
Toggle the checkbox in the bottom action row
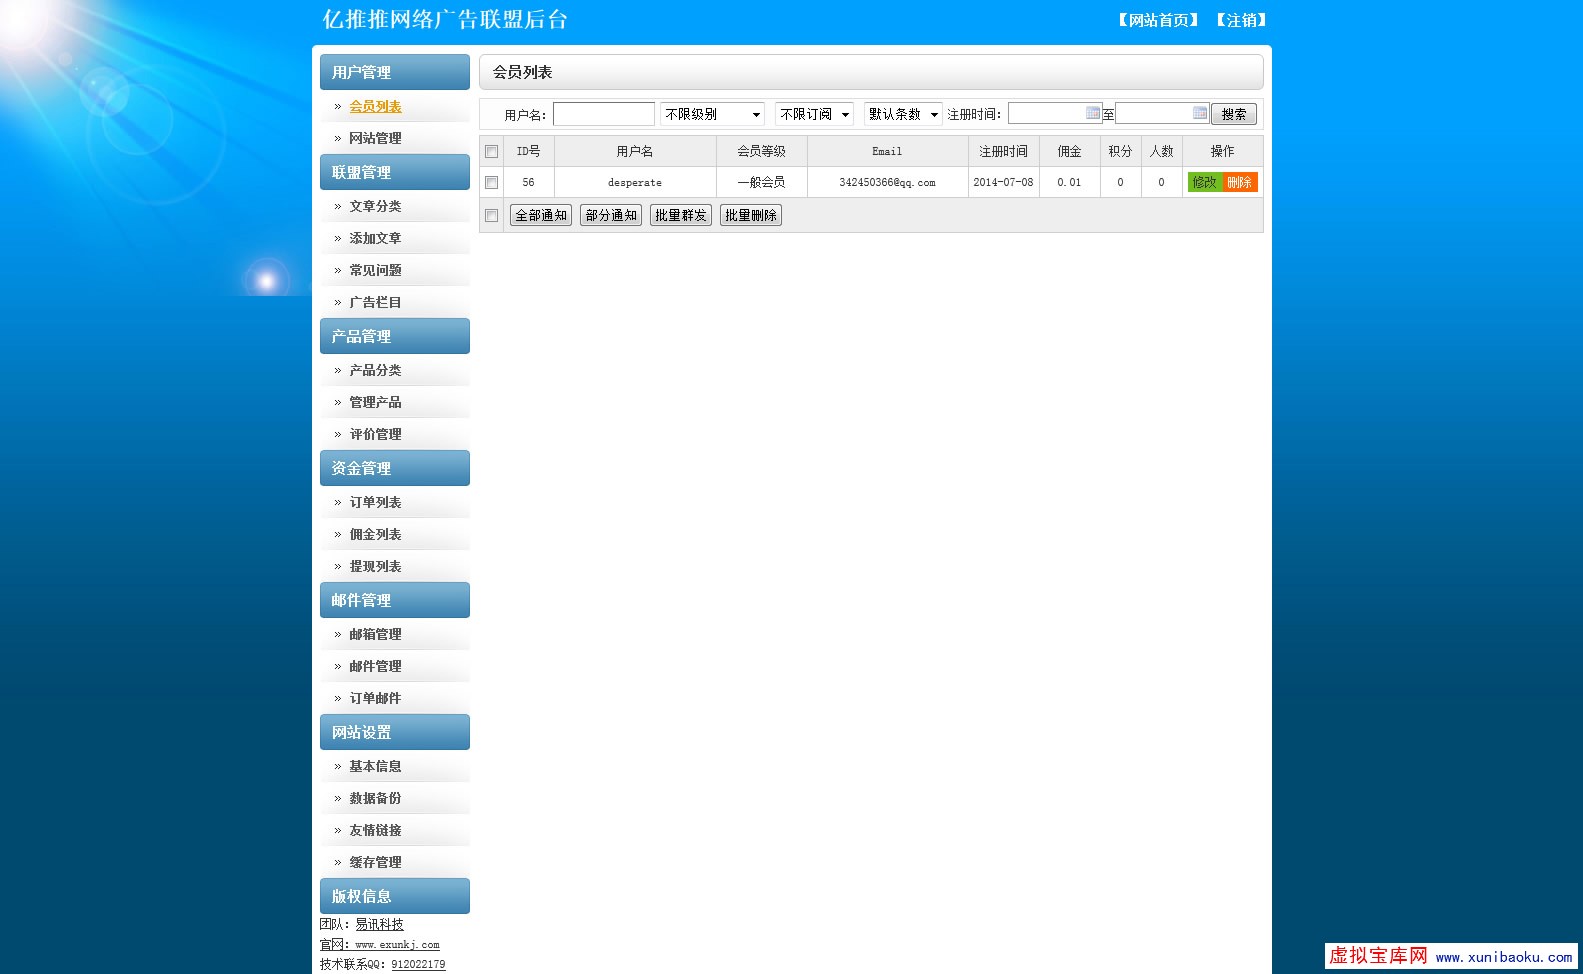coord(491,216)
